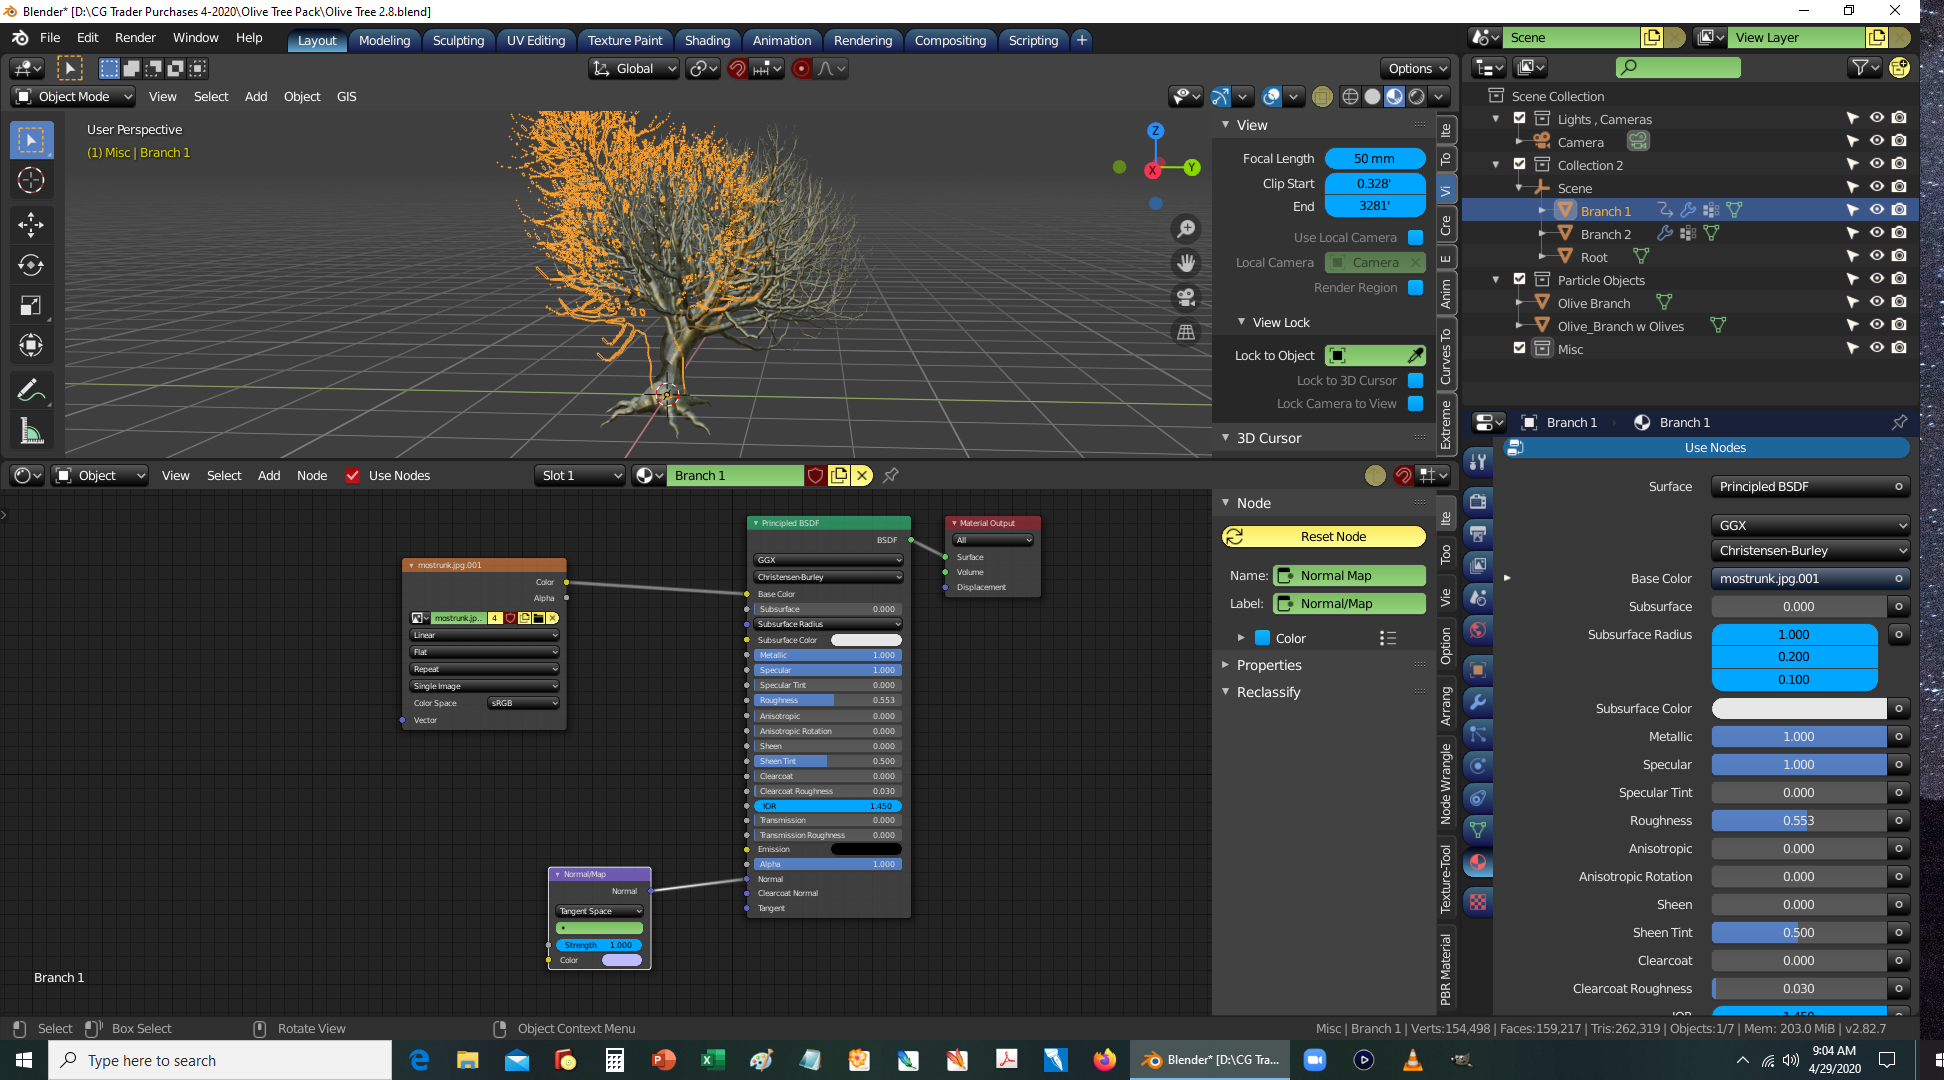The width and height of the screenshot is (1944, 1080).
Task: Toggle camera view gizmo icon
Action: point(1186,297)
